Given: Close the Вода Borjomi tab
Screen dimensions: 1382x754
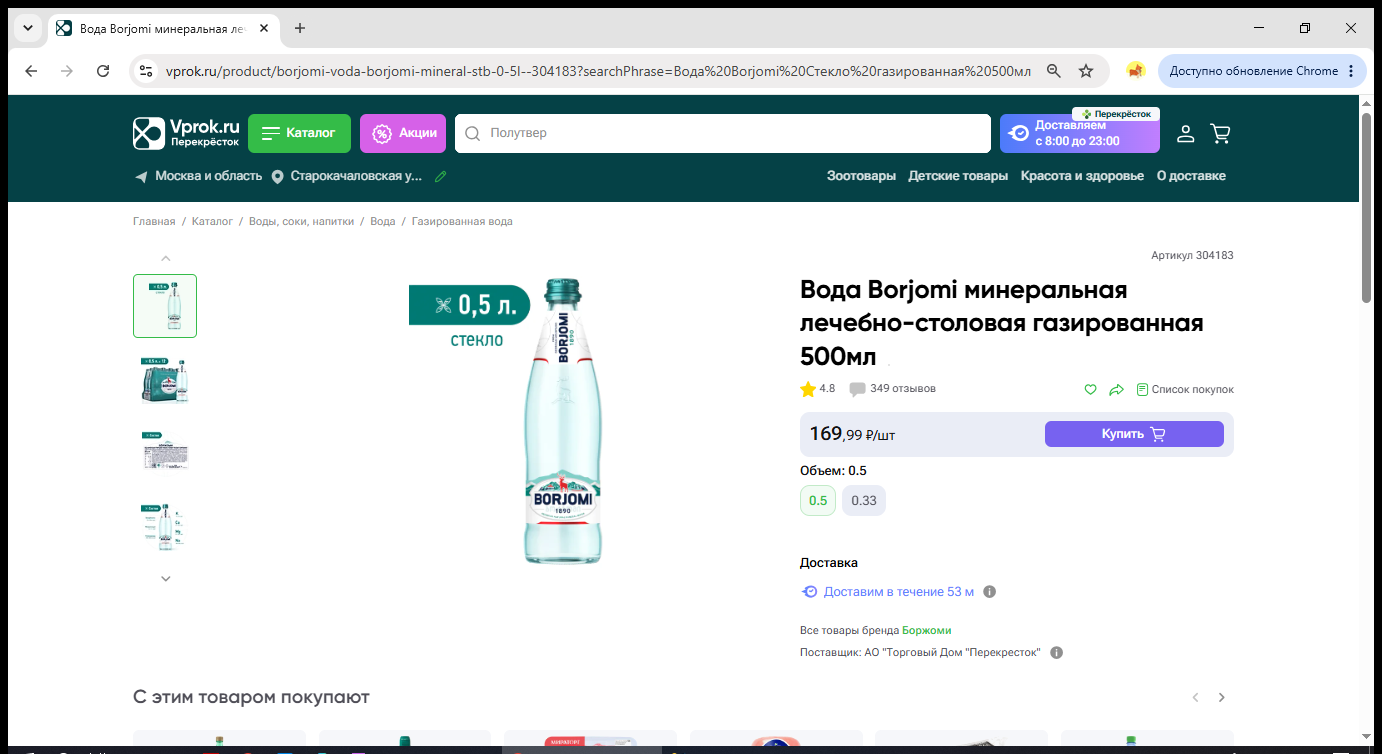Looking at the screenshot, I should [264, 28].
